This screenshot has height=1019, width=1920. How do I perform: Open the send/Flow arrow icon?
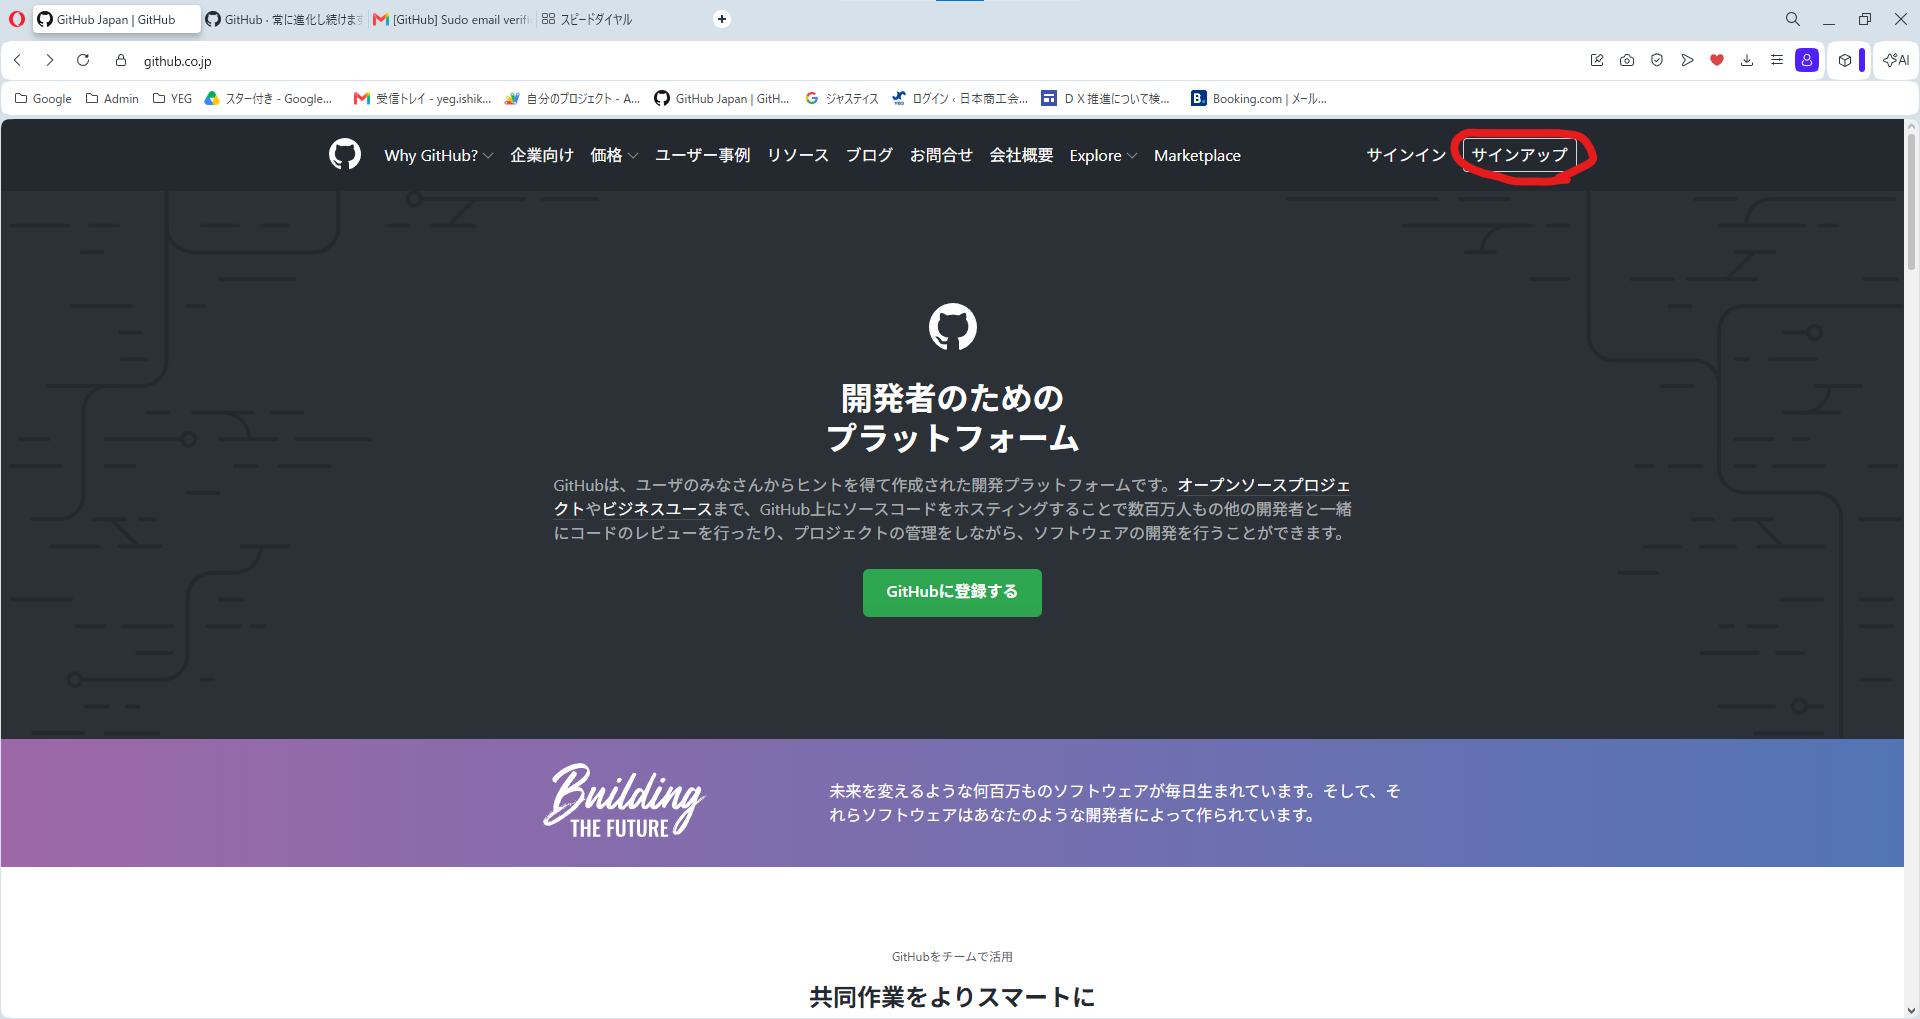tap(1687, 60)
